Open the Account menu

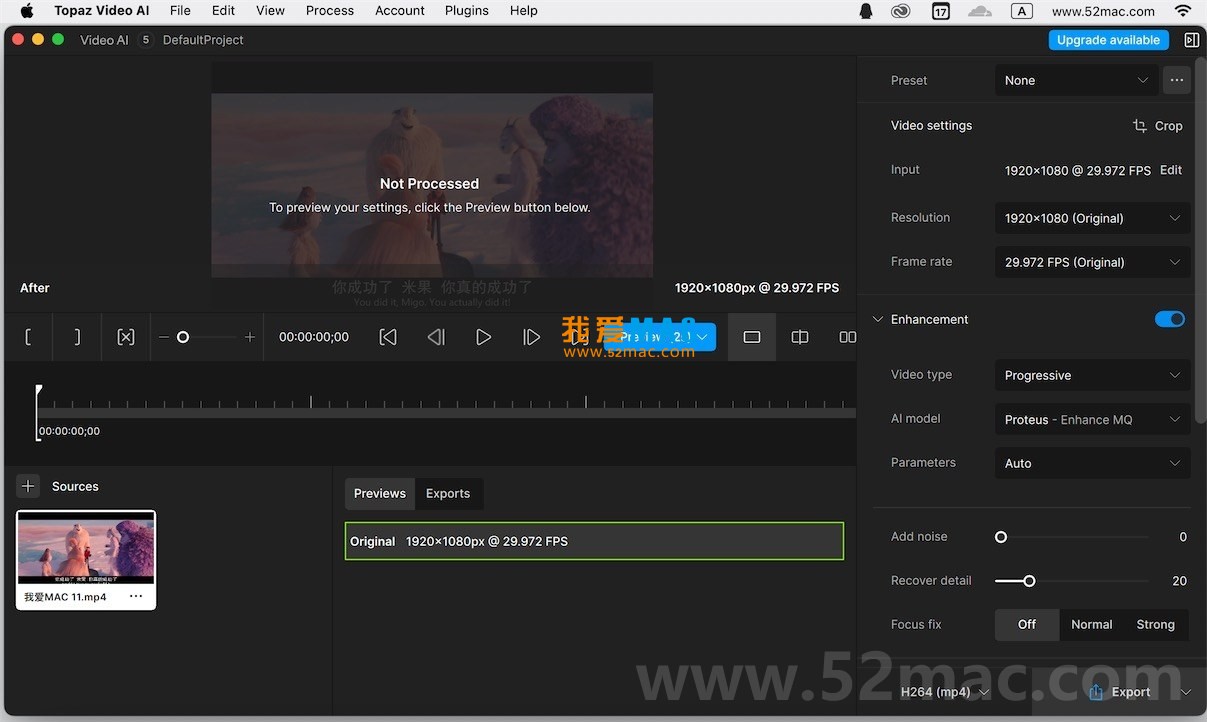click(x=400, y=11)
